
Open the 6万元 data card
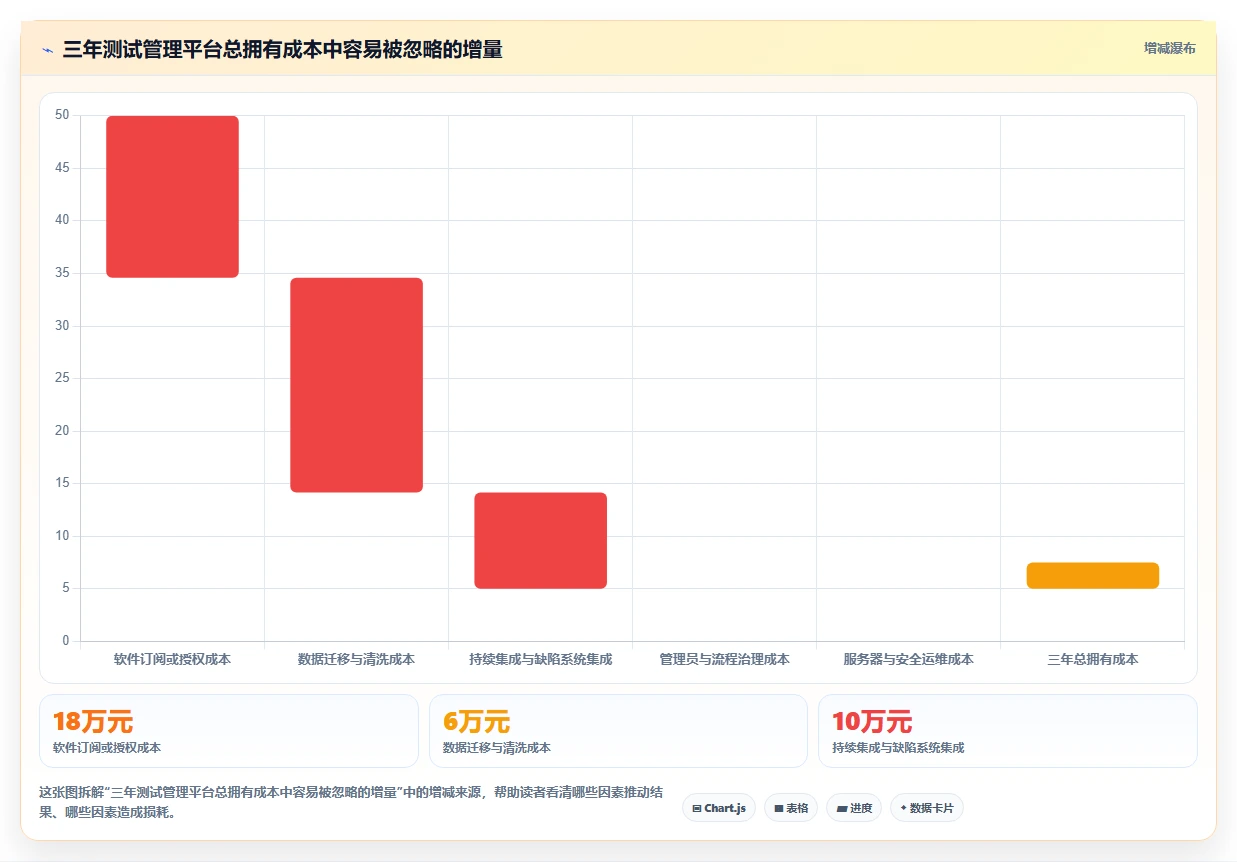[618, 731]
